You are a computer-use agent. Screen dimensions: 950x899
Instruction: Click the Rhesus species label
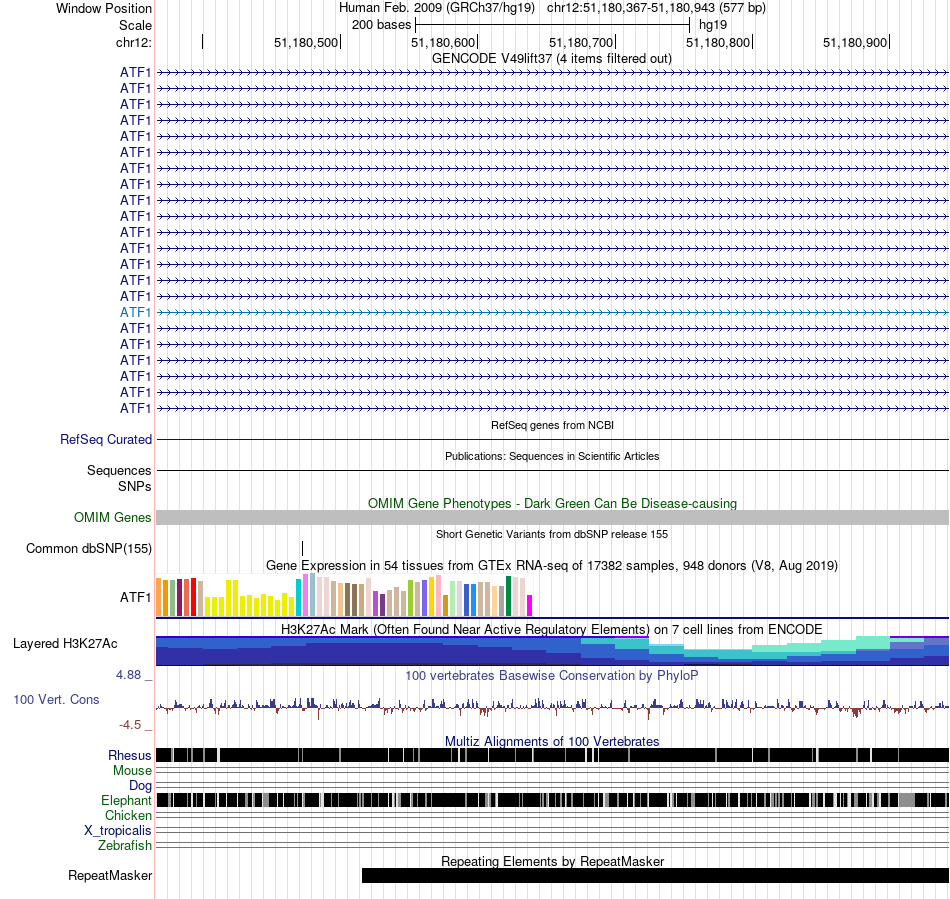click(130, 755)
